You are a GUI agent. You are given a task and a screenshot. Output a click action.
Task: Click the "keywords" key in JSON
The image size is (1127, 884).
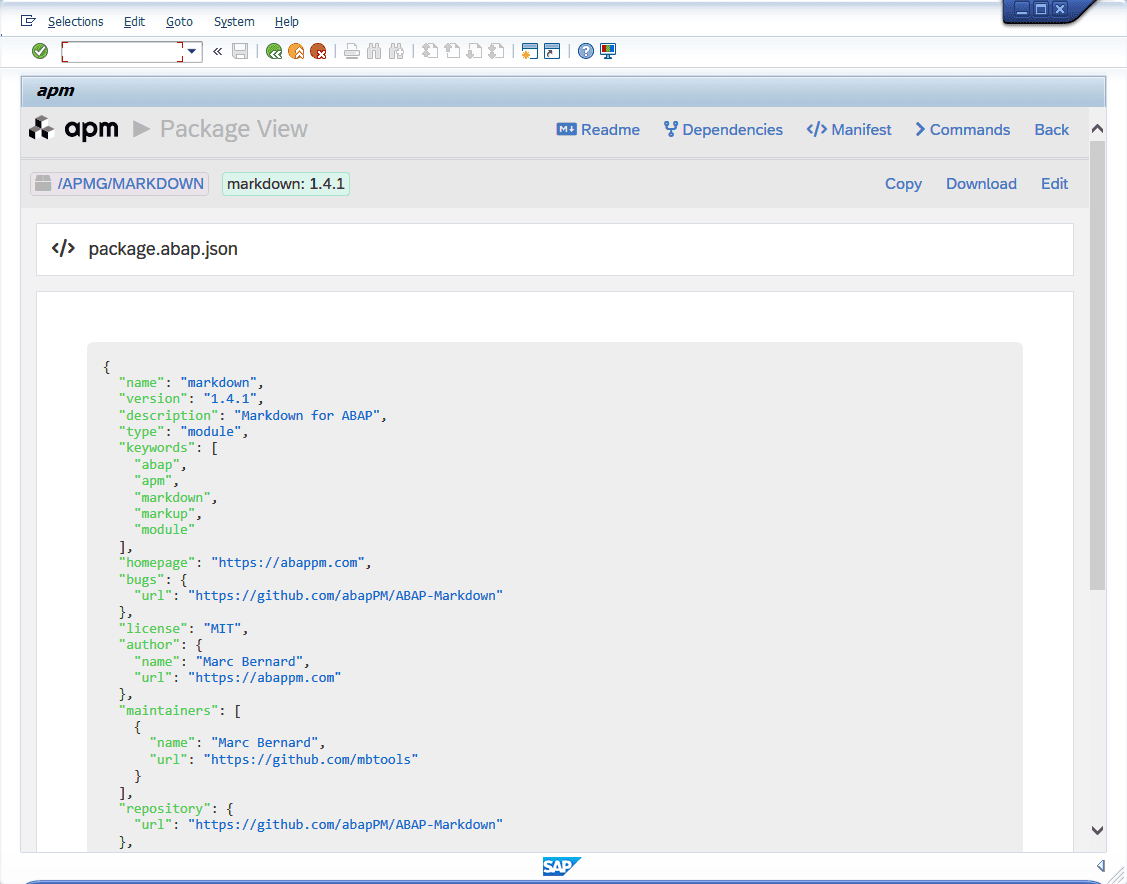157,448
